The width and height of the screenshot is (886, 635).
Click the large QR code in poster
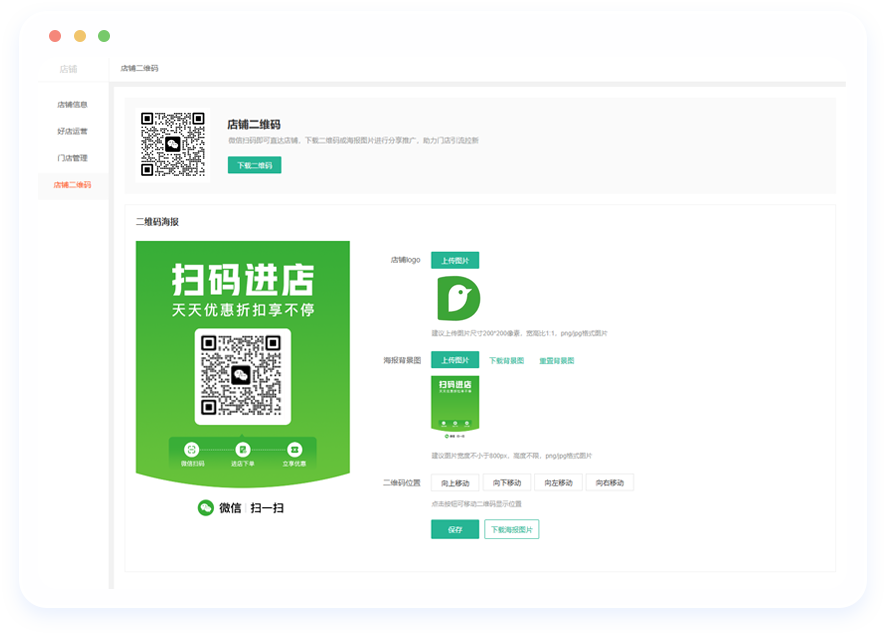(242, 376)
